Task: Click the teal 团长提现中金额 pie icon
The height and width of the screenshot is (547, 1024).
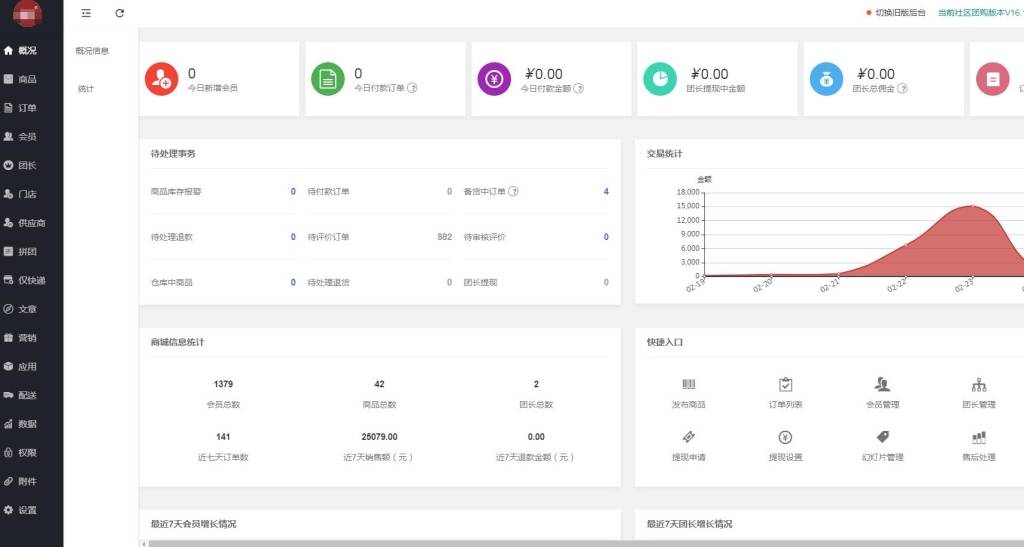Action: pyautogui.click(x=660, y=79)
